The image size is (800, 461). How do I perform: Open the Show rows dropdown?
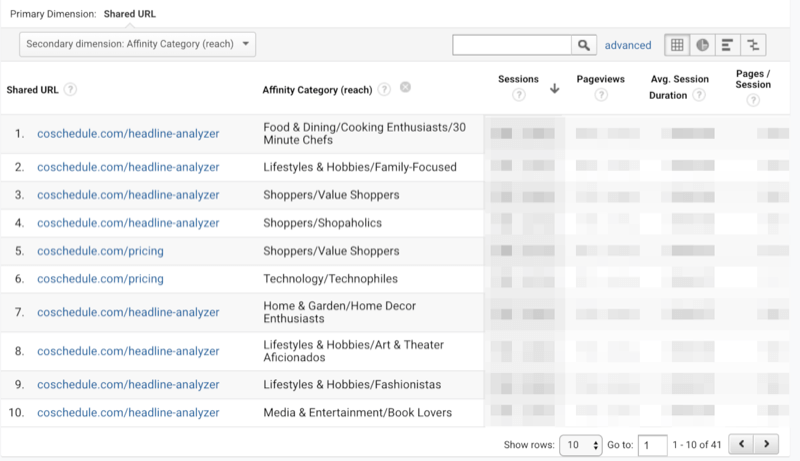581,445
